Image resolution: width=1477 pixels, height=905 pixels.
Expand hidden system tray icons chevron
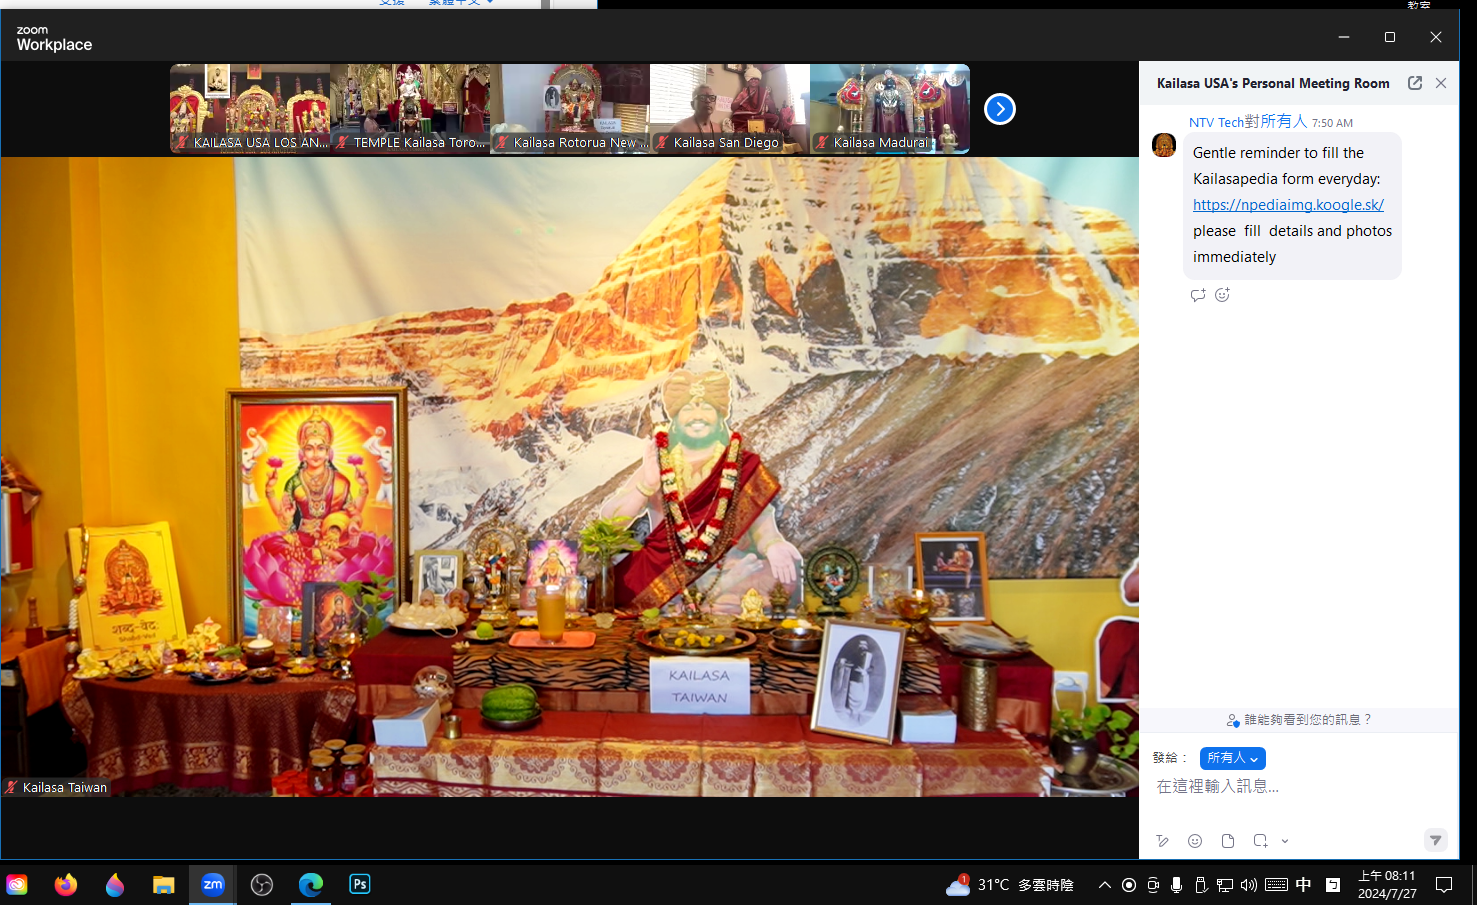click(x=1104, y=885)
